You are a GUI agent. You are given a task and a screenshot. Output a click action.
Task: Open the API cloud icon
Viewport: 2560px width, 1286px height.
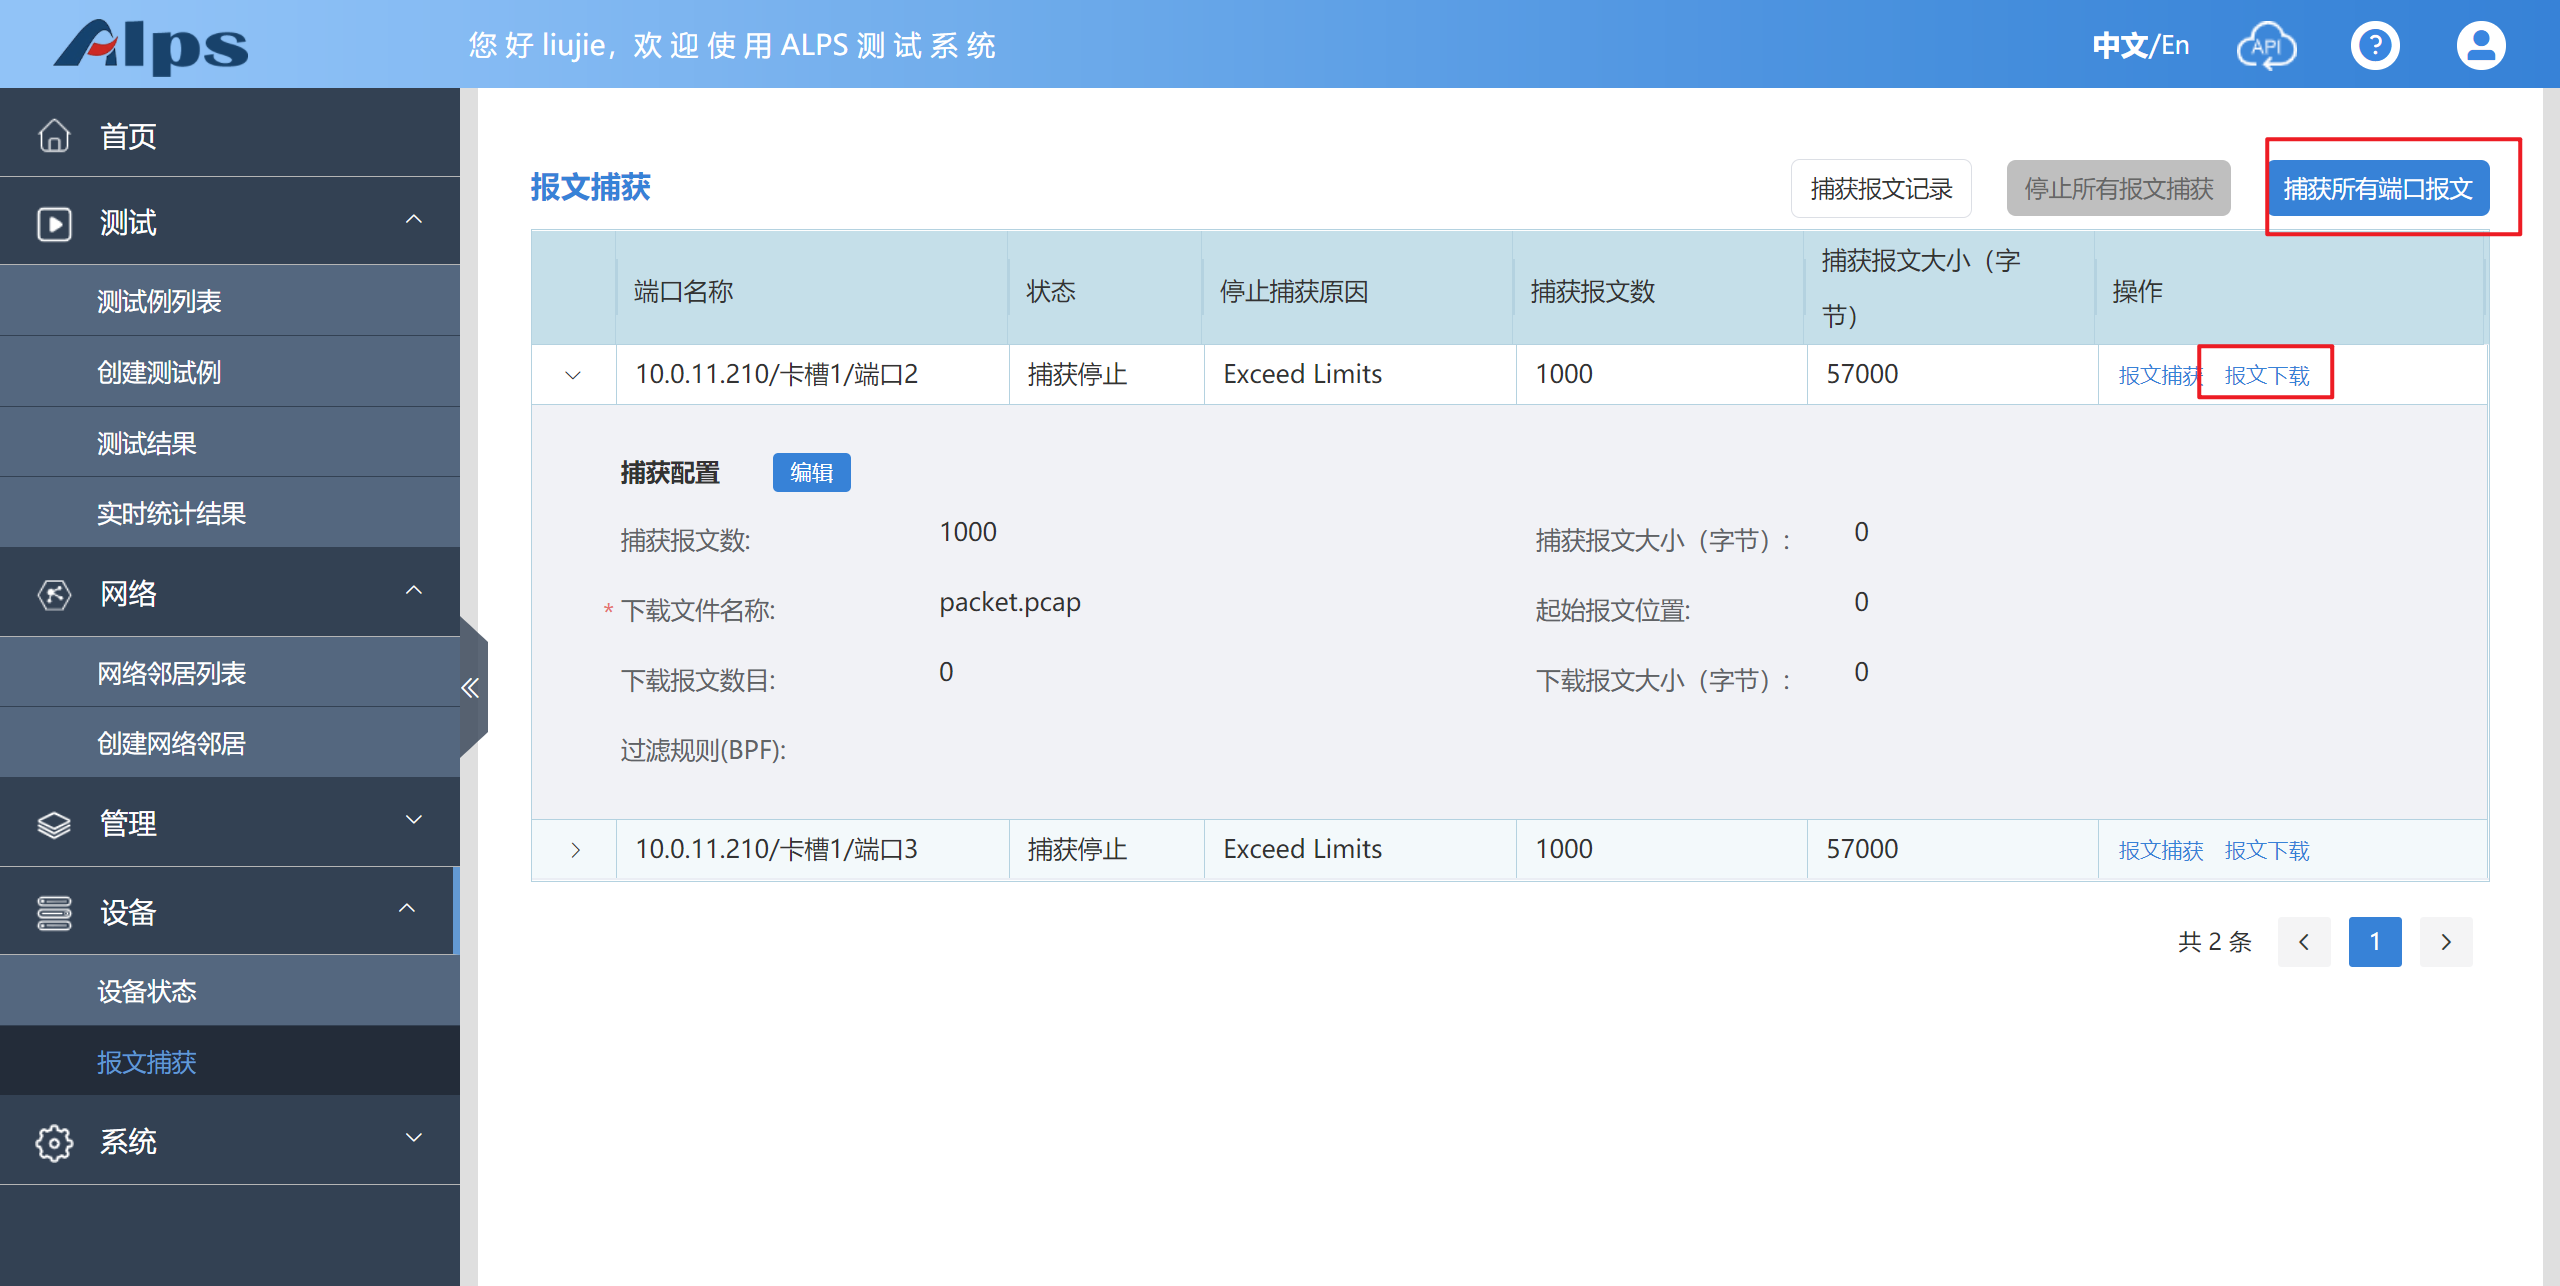click(x=2266, y=46)
